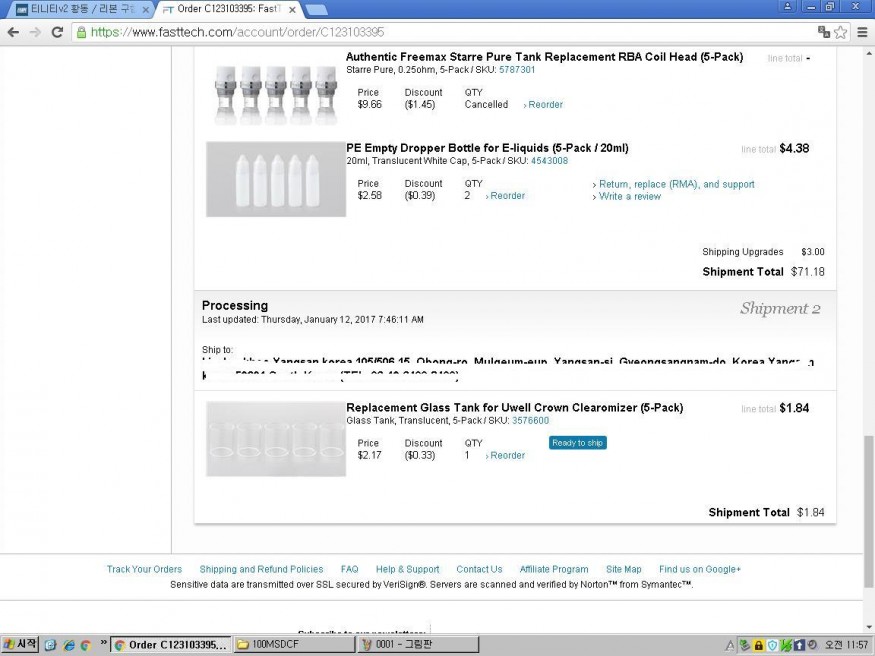Open the PE Empty Dropper Bottle product title
The image size is (875, 656).
click(487, 148)
